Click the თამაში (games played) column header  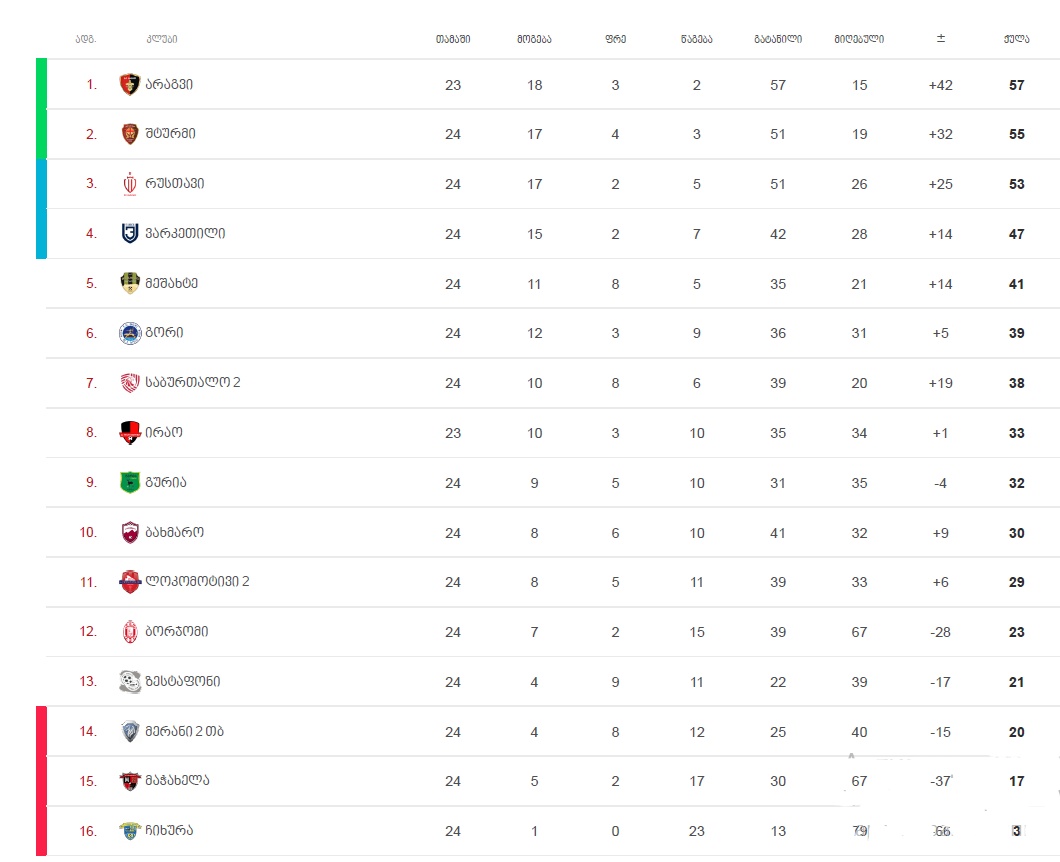pyautogui.click(x=452, y=39)
